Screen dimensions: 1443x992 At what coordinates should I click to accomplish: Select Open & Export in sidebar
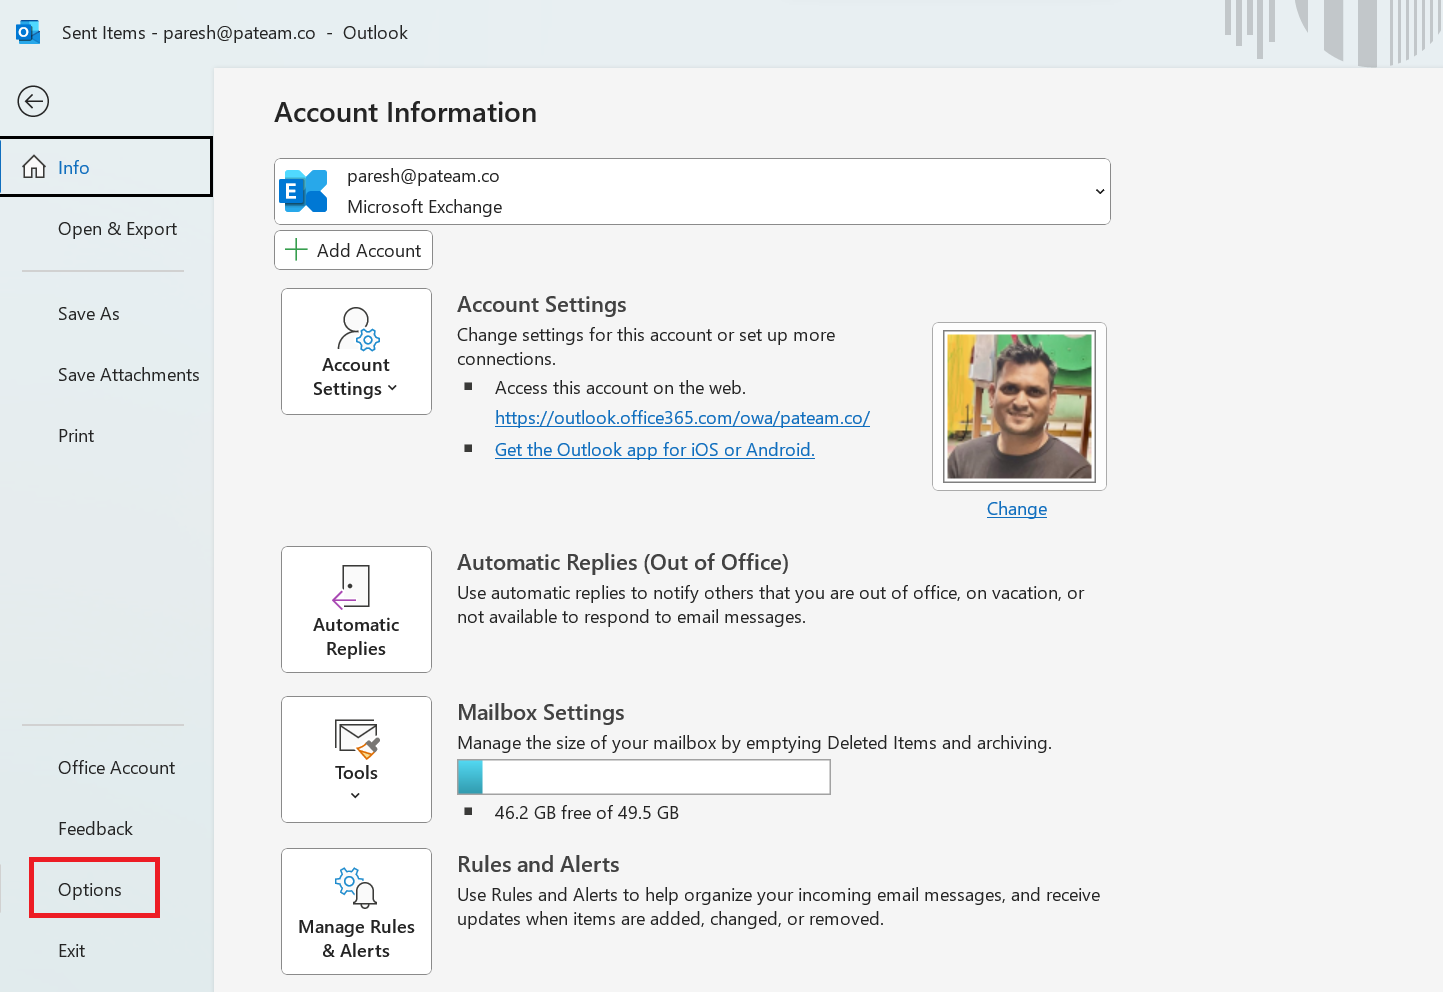(117, 229)
